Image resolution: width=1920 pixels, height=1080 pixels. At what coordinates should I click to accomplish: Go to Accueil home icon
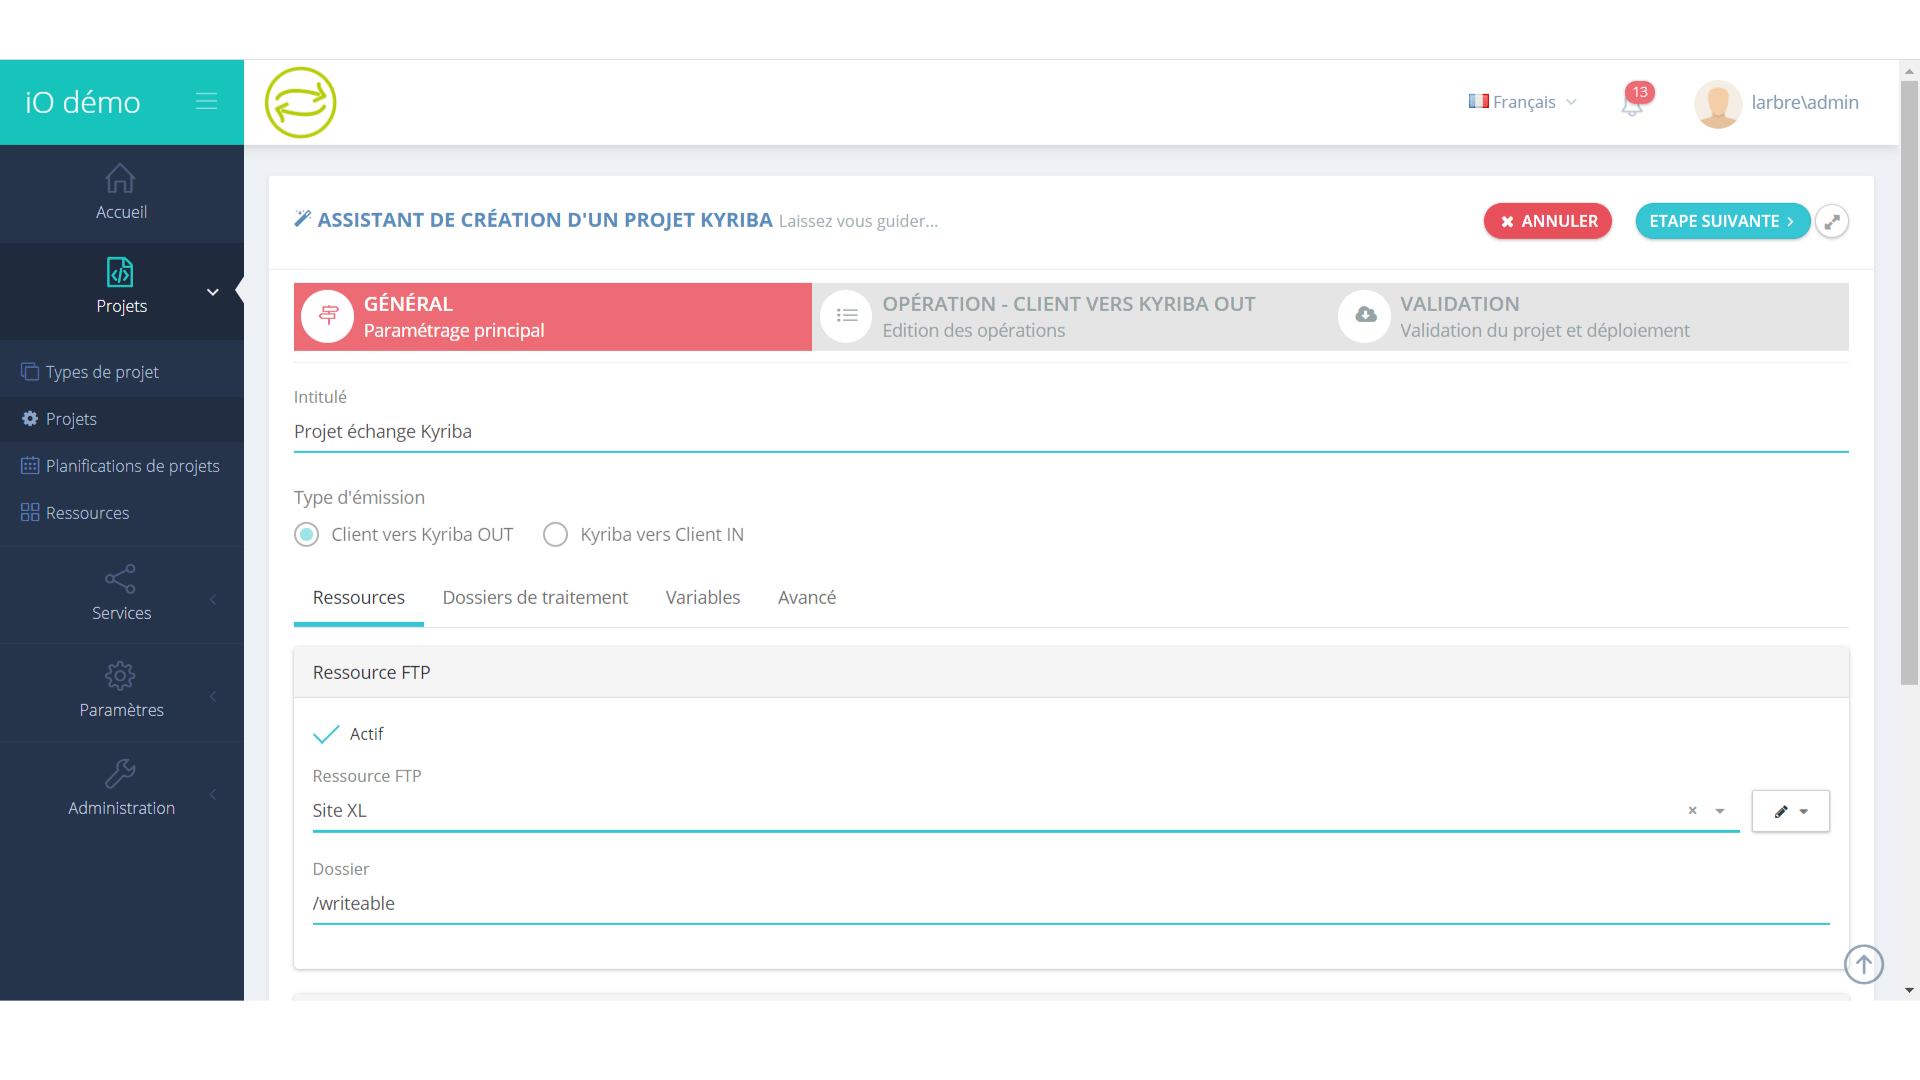point(120,178)
